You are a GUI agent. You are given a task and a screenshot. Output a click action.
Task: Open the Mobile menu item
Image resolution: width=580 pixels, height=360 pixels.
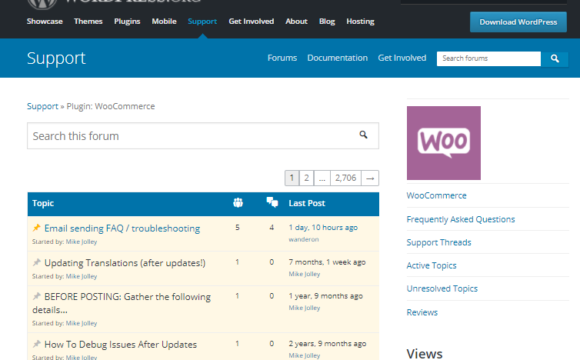click(x=164, y=21)
